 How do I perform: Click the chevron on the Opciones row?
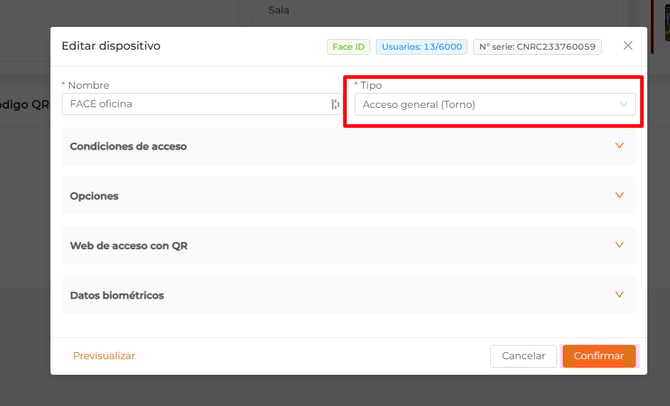(x=619, y=196)
